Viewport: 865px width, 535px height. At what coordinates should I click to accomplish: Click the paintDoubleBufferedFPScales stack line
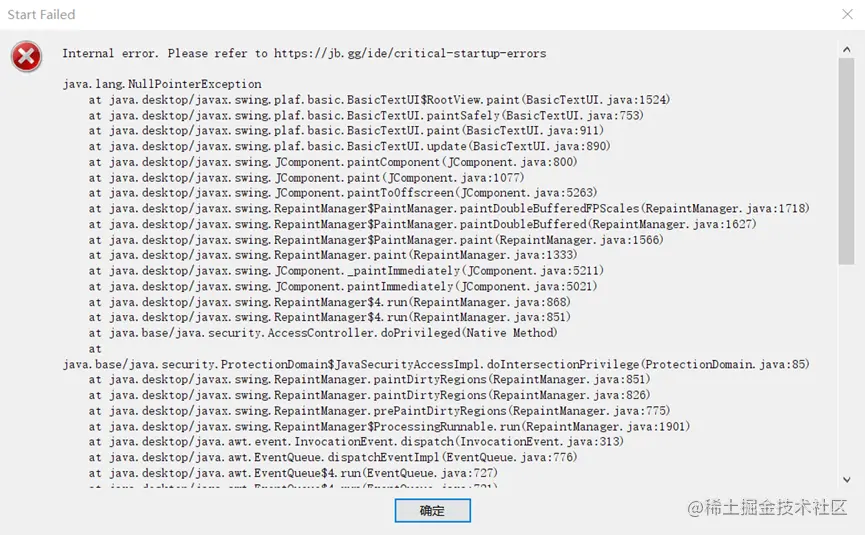[x=449, y=208]
